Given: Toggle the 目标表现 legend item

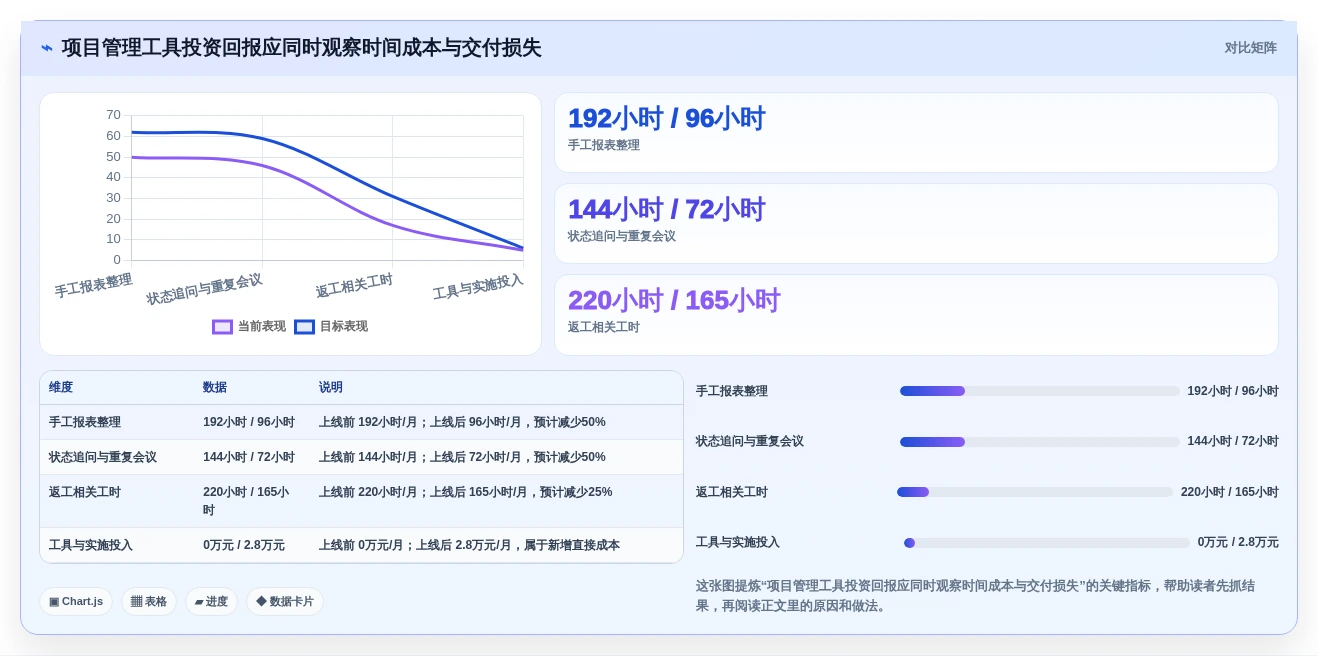Looking at the screenshot, I should coord(331,326).
